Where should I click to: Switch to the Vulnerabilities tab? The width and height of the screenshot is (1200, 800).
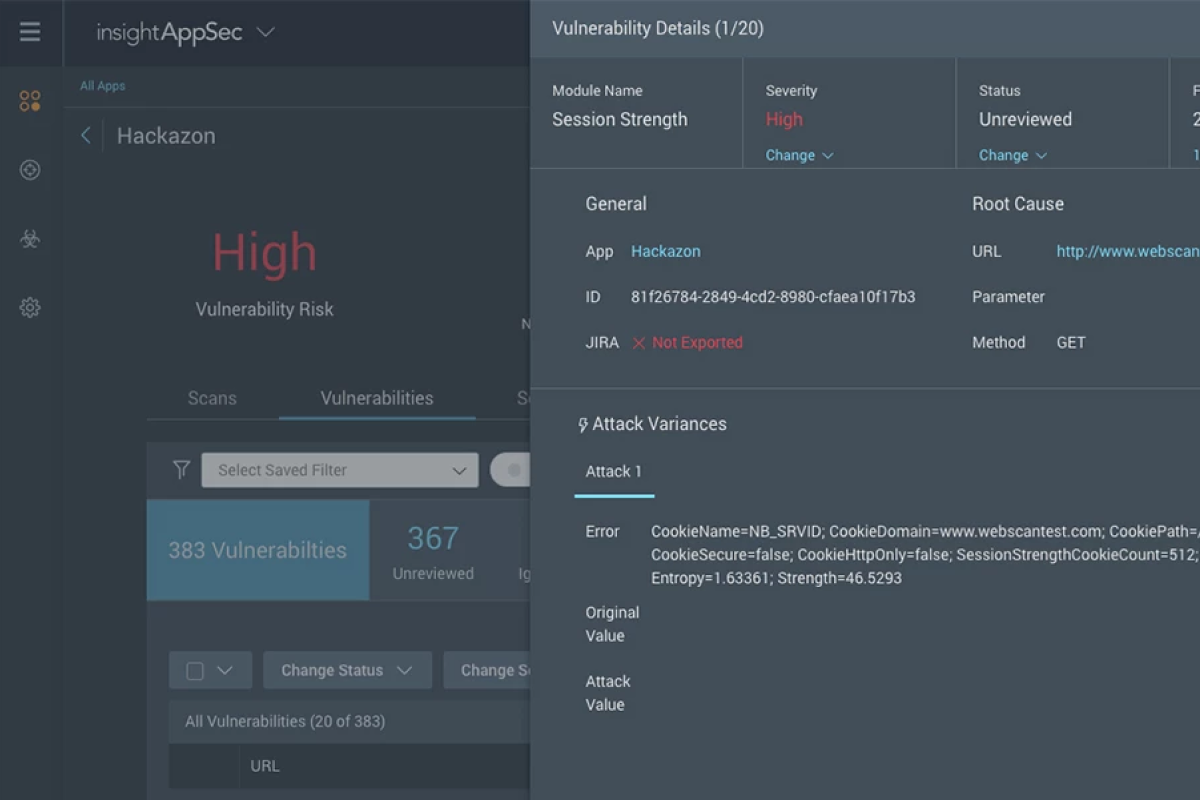(x=377, y=398)
